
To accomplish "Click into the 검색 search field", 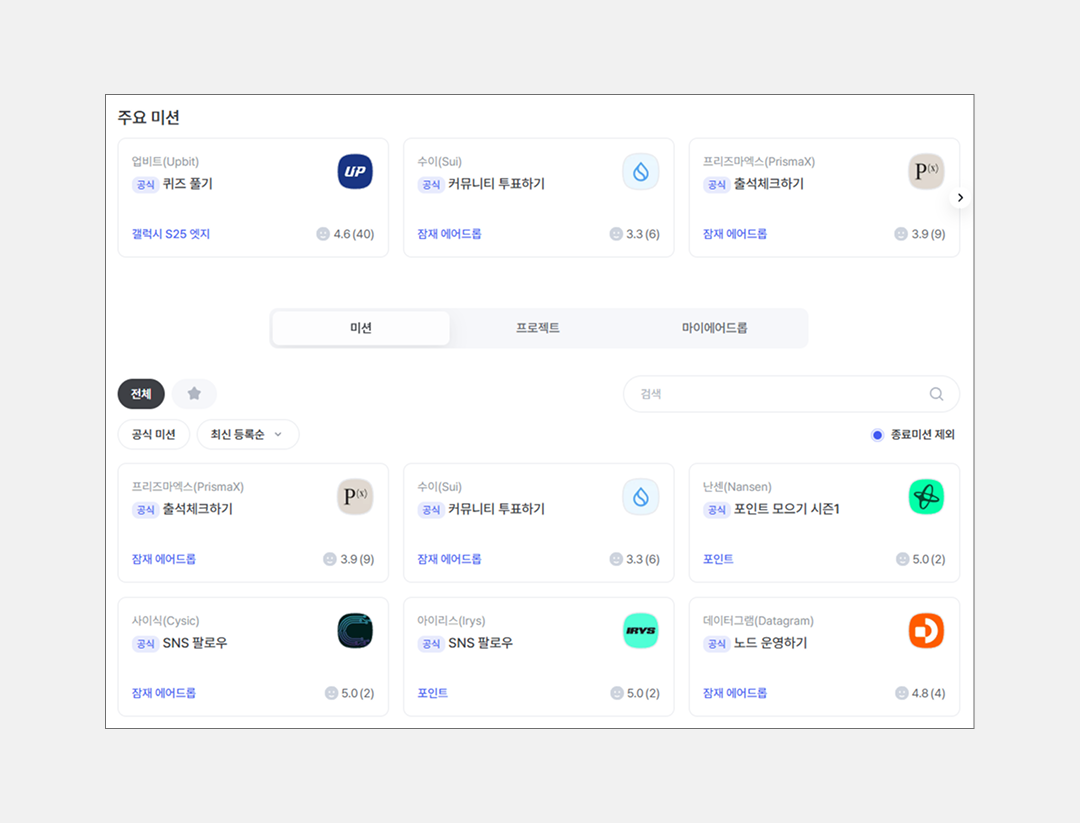I will tap(780, 394).
